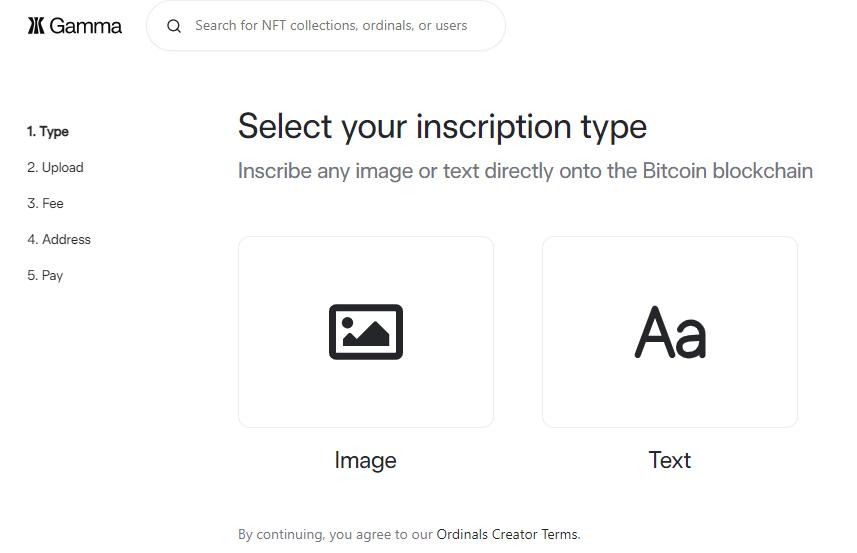The height and width of the screenshot is (553, 857).
Task: Click the picture icon in Image card
Action: click(366, 332)
